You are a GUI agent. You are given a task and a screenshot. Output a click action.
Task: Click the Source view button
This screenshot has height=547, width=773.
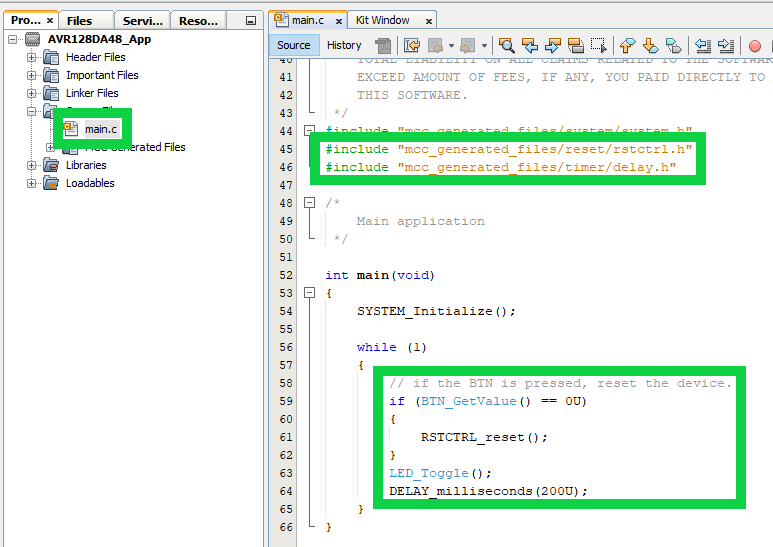(x=294, y=45)
